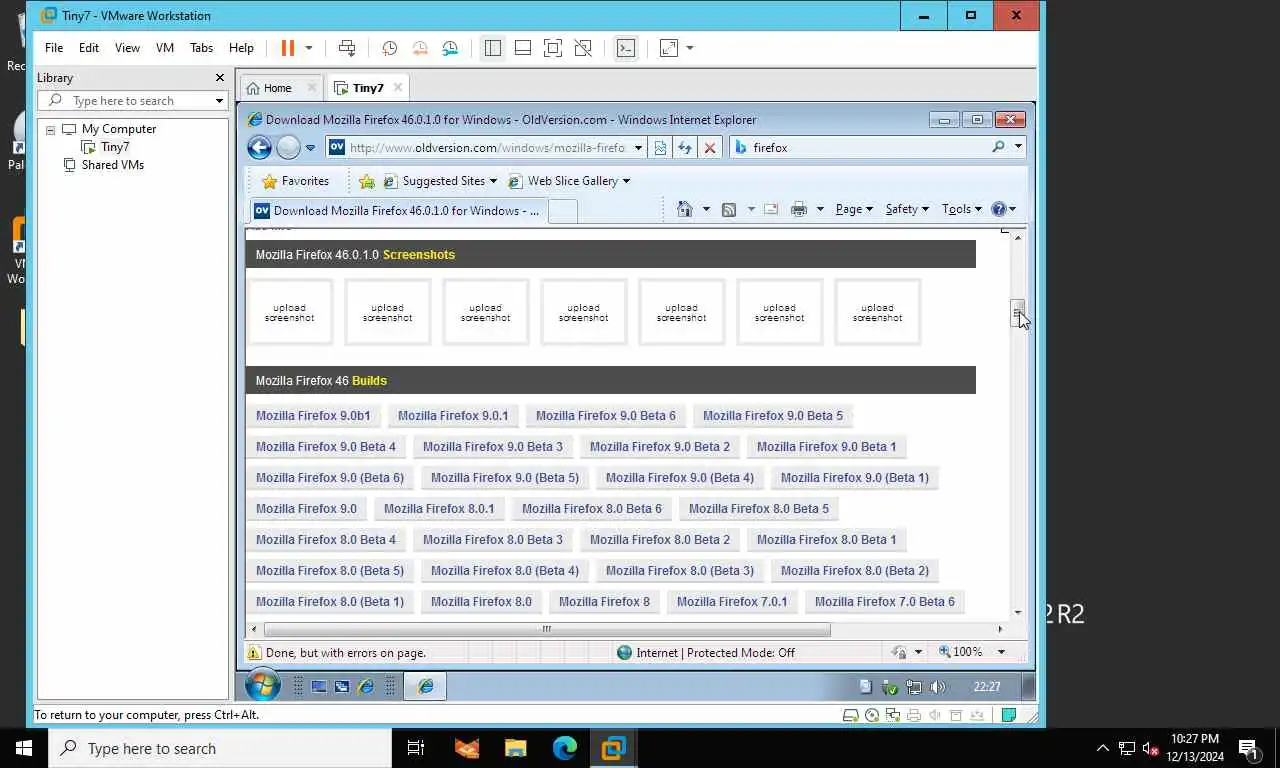This screenshot has height=768, width=1280.
Task: Open the VMware File menu
Action: coord(54,48)
